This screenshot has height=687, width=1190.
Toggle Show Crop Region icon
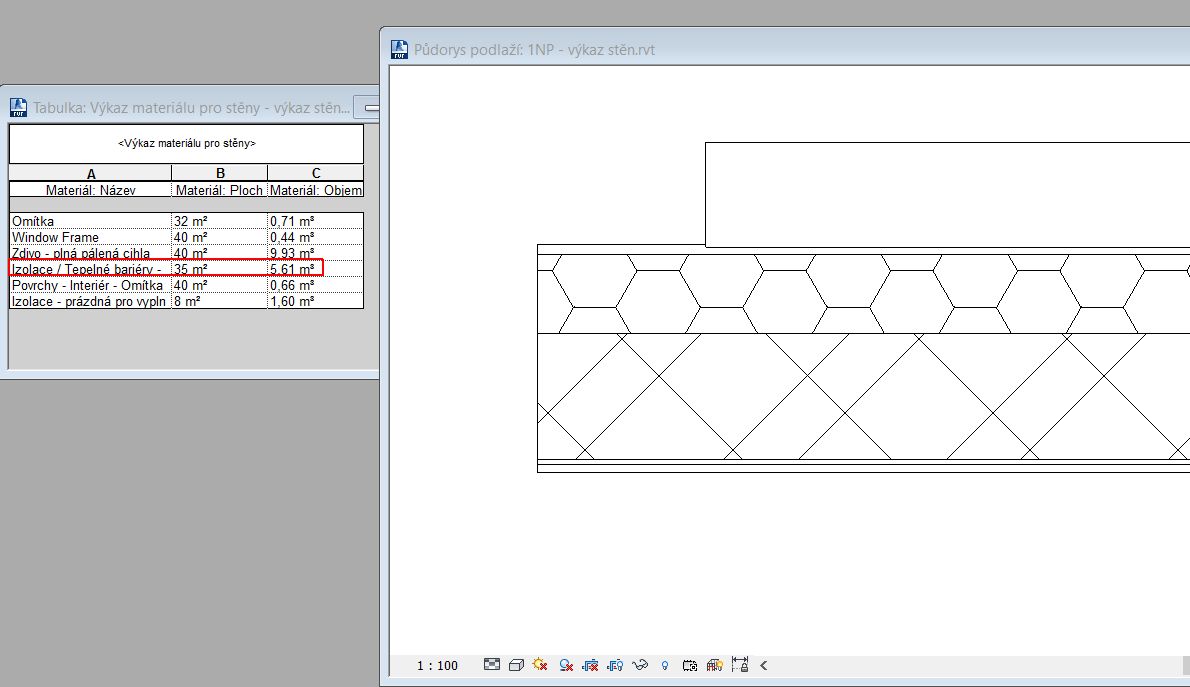[615, 664]
